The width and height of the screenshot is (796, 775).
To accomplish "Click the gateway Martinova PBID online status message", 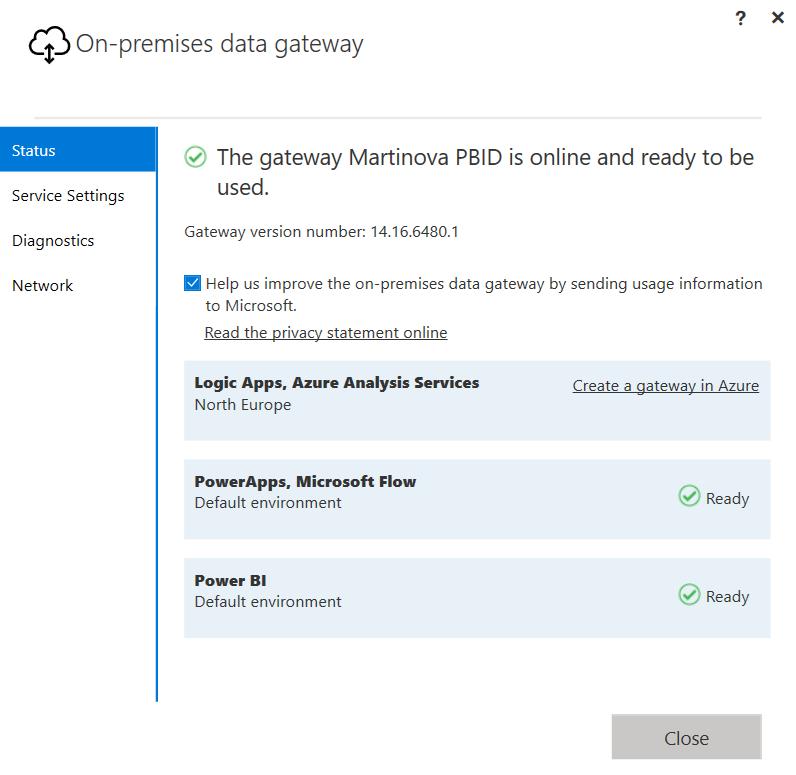I will (485, 172).
